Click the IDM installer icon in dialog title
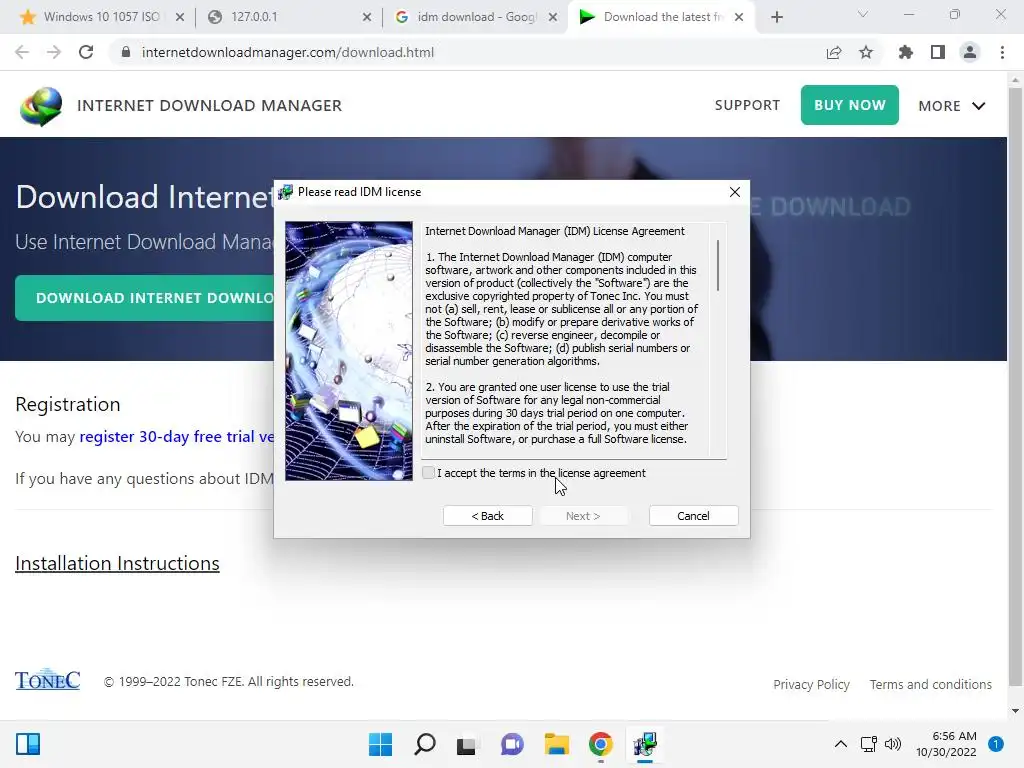Screen dimensions: 1024x768 click(x=285, y=192)
